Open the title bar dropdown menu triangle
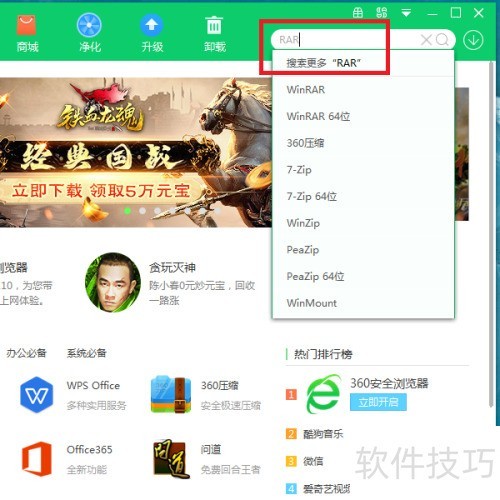 (406, 13)
